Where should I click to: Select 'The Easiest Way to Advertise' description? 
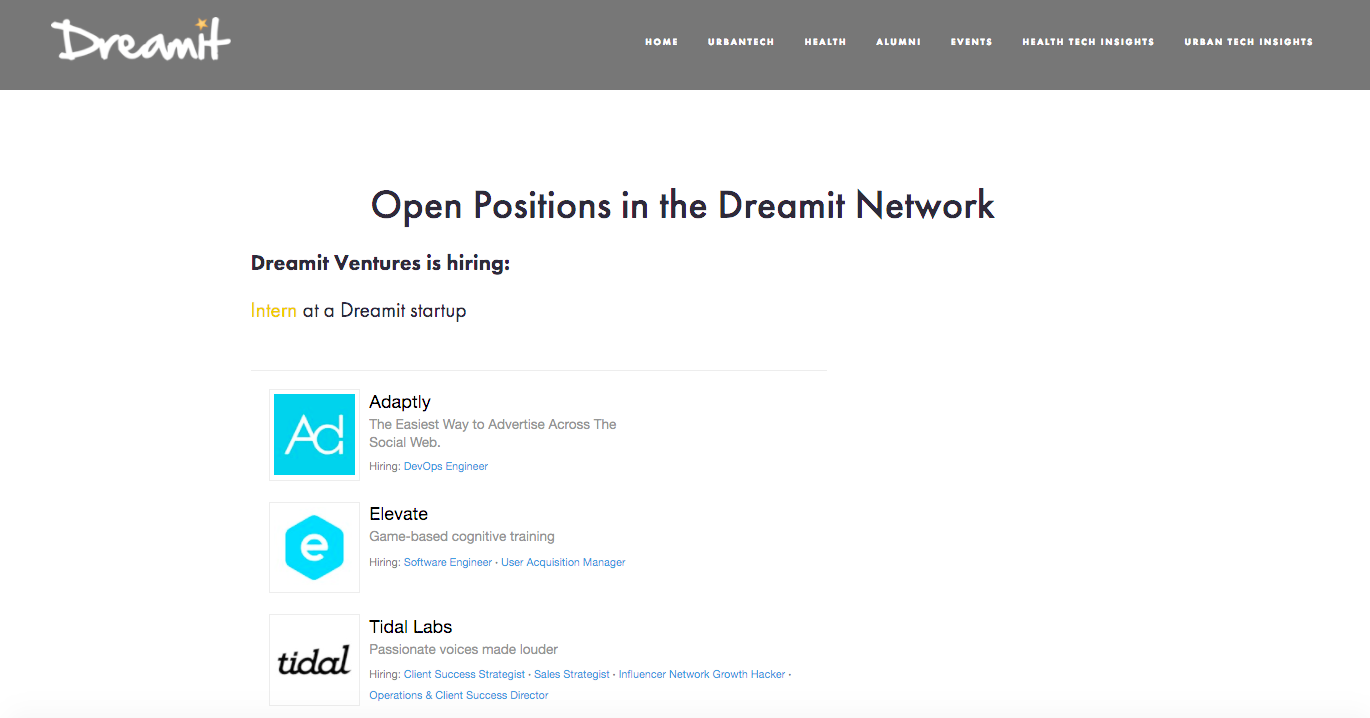coord(493,433)
